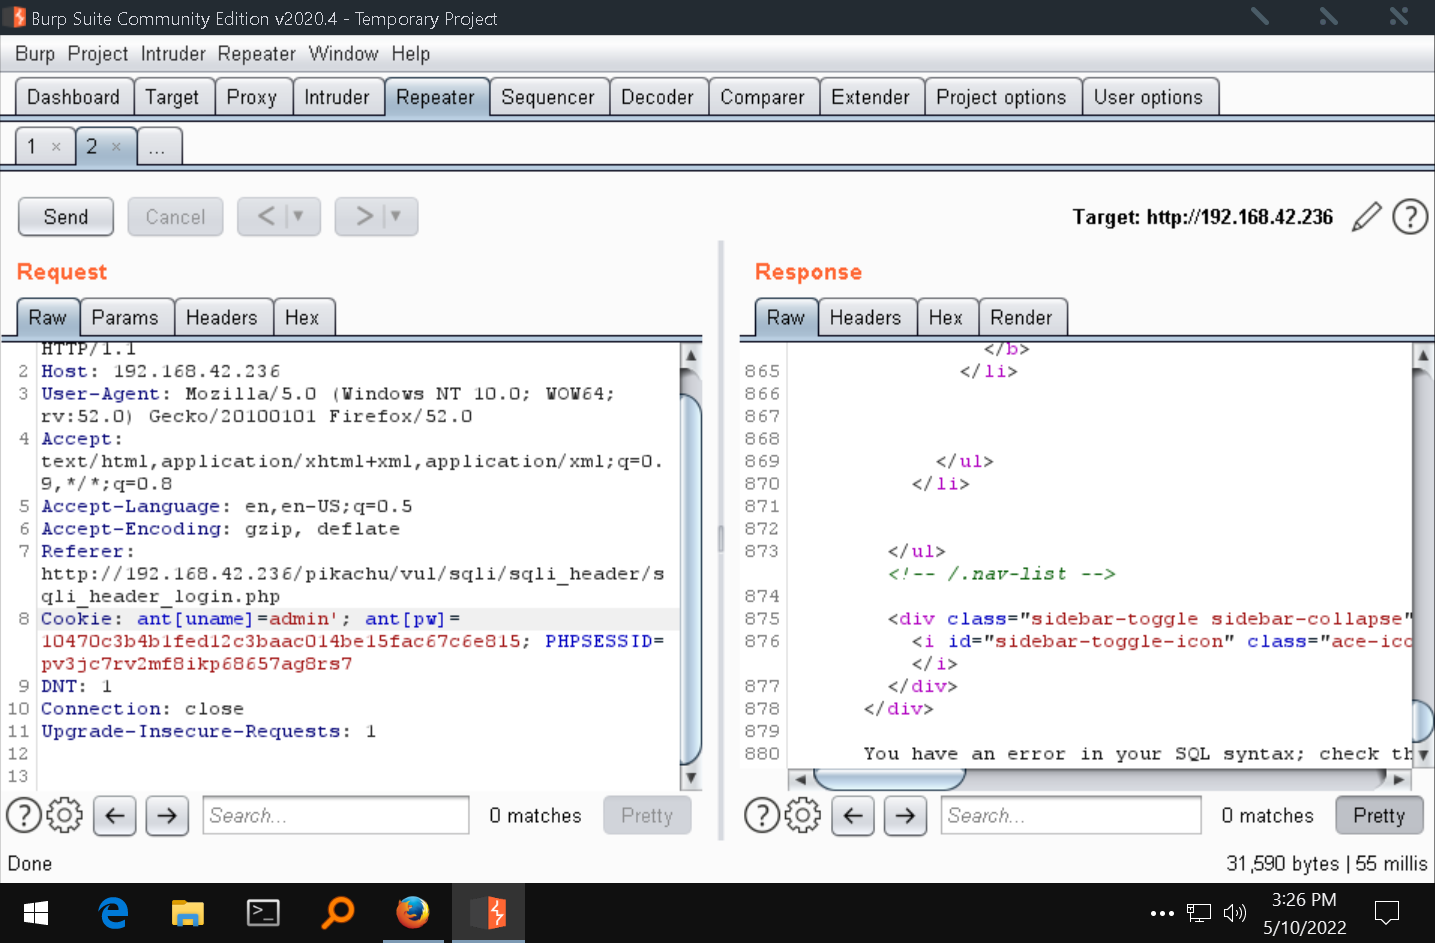Open Request panel search help icon
Image resolution: width=1435 pixels, height=943 pixels.
pos(24,816)
